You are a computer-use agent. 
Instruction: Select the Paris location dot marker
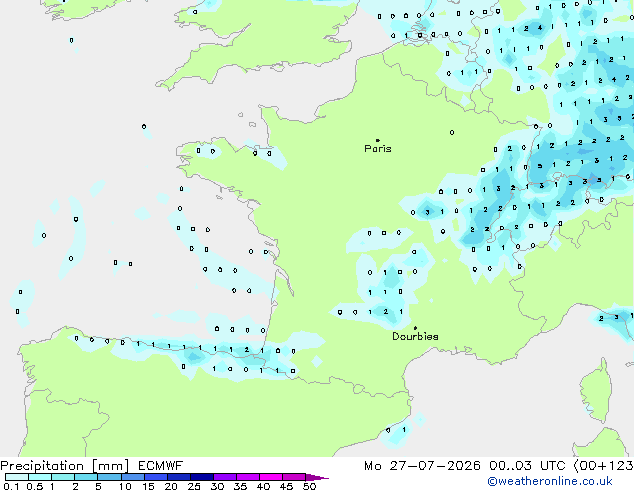click(378, 140)
